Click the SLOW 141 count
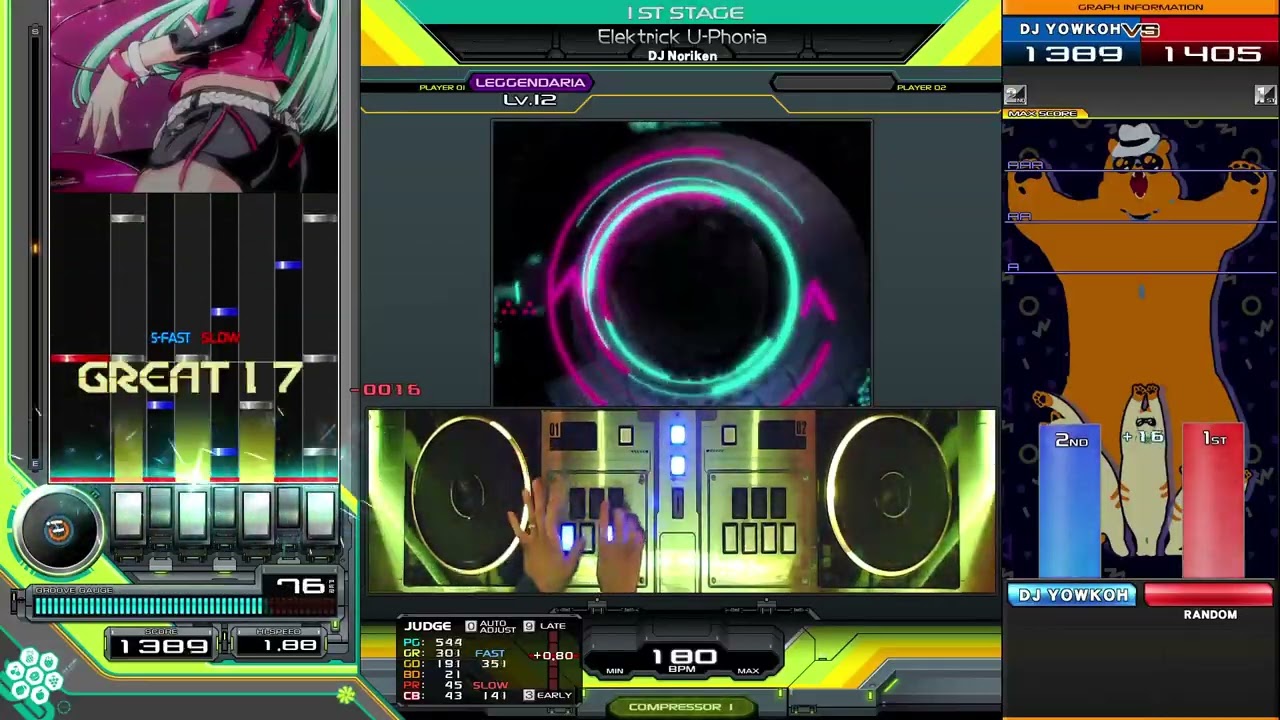The image size is (1280, 720). (x=490, y=691)
